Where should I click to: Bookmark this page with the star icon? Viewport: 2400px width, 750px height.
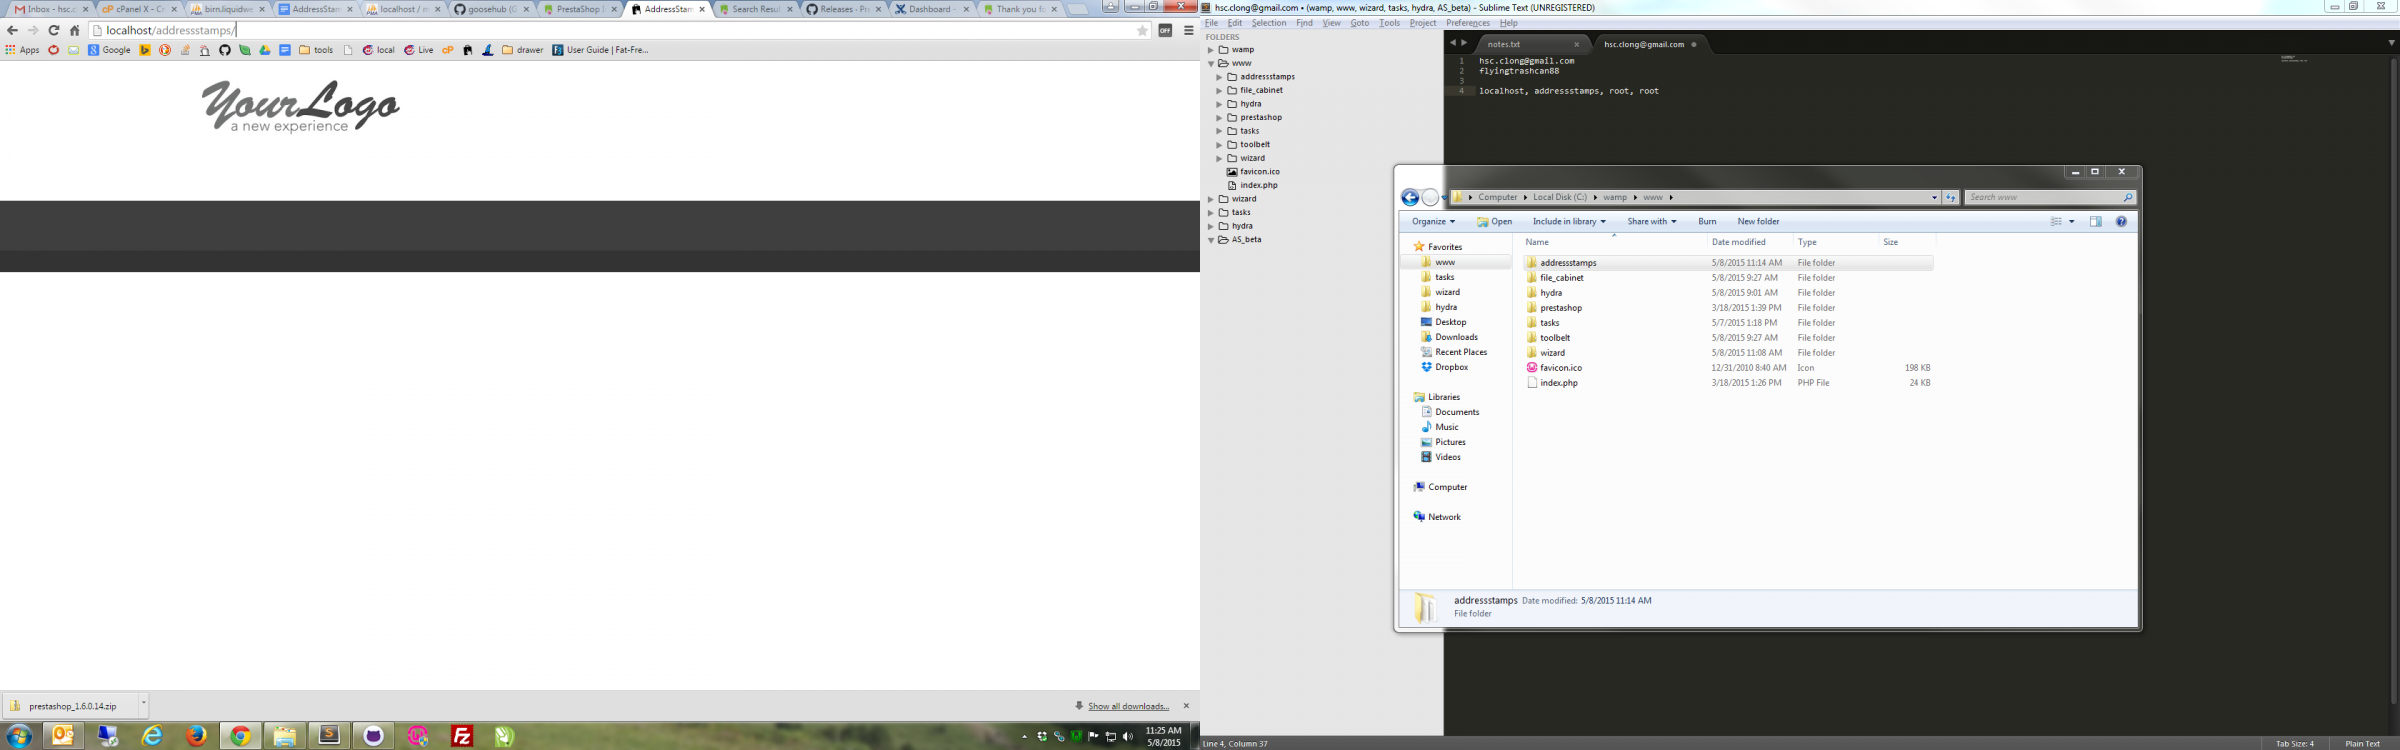[1142, 31]
